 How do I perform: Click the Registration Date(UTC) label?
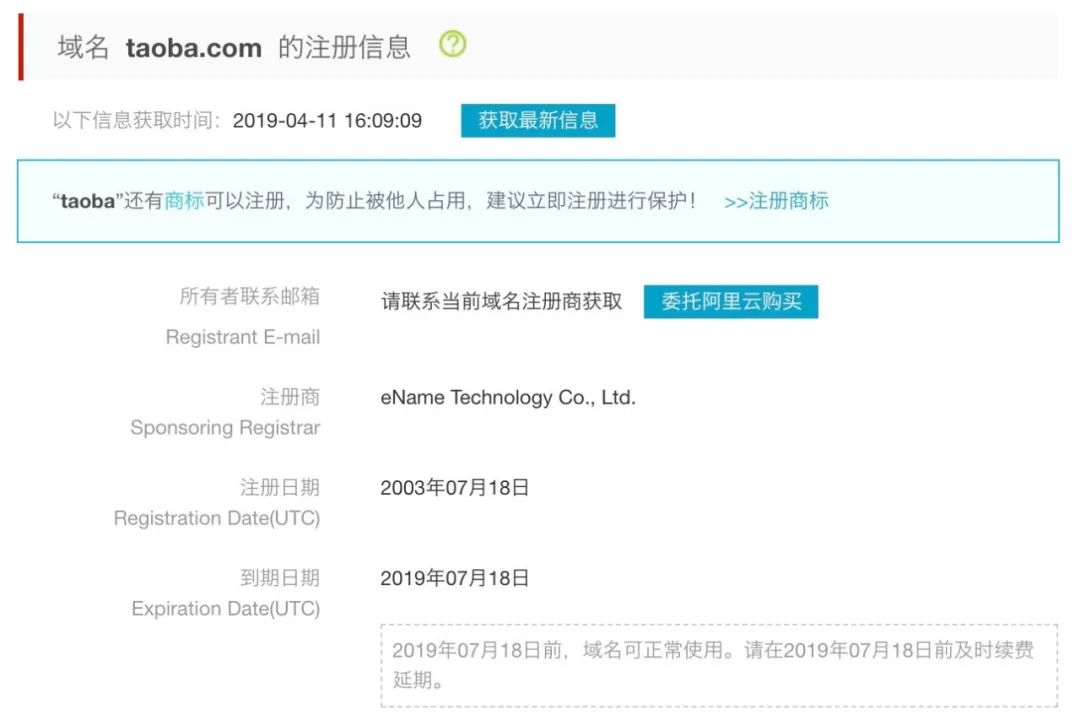217,518
